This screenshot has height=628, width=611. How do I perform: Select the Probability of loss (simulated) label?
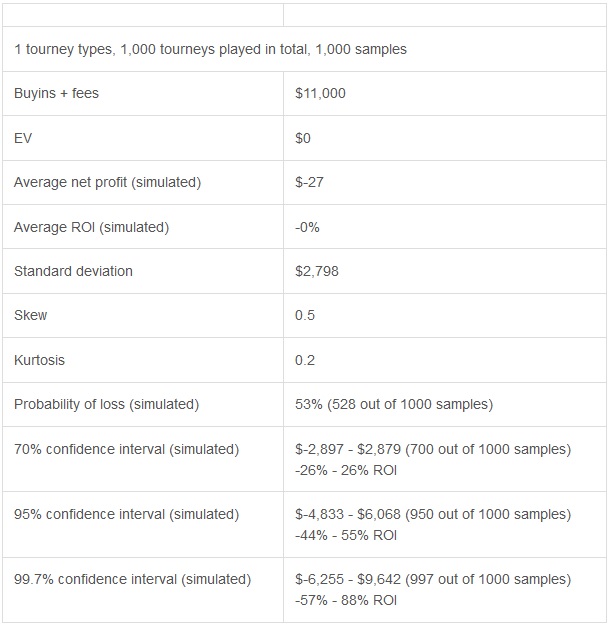click(107, 404)
